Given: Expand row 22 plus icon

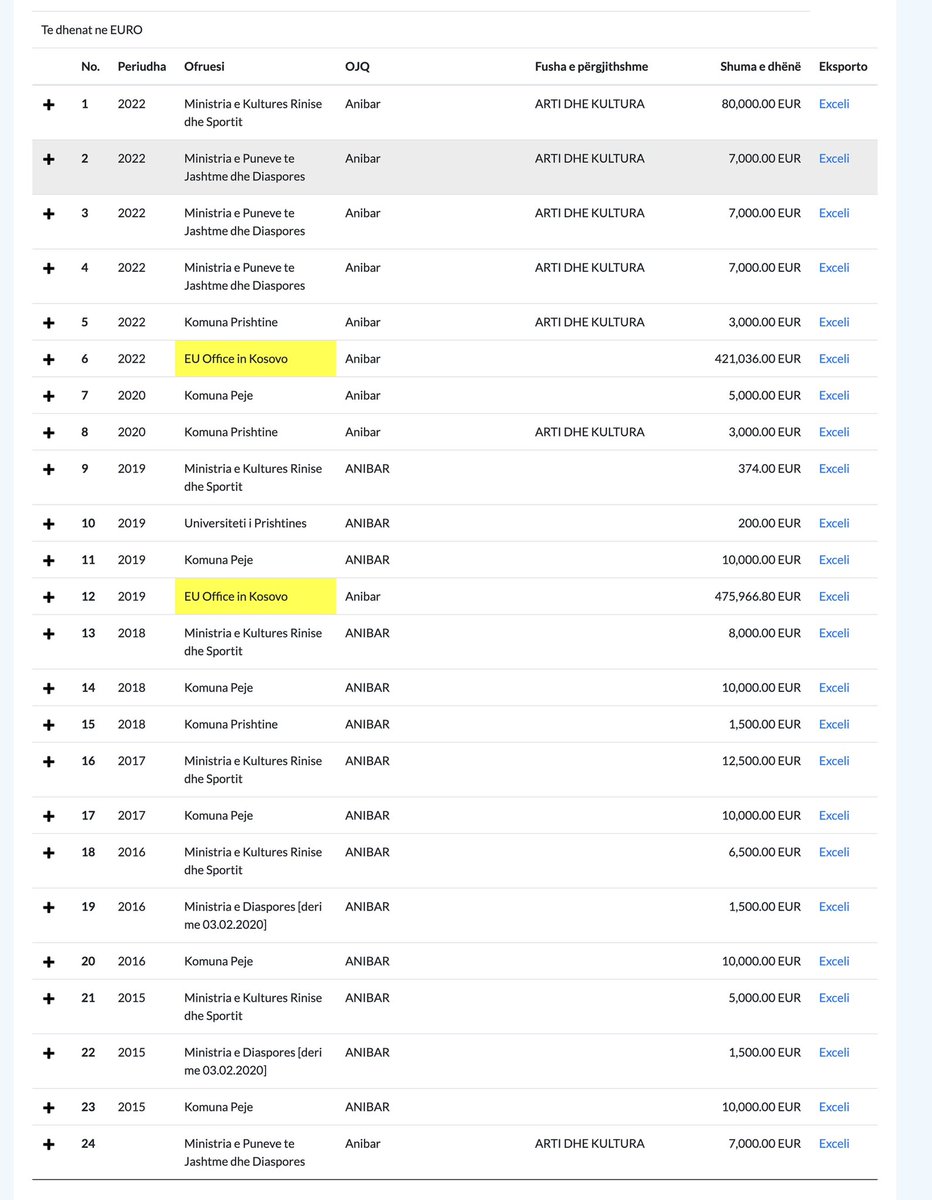Looking at the screenshot, I should (49, 1054).
